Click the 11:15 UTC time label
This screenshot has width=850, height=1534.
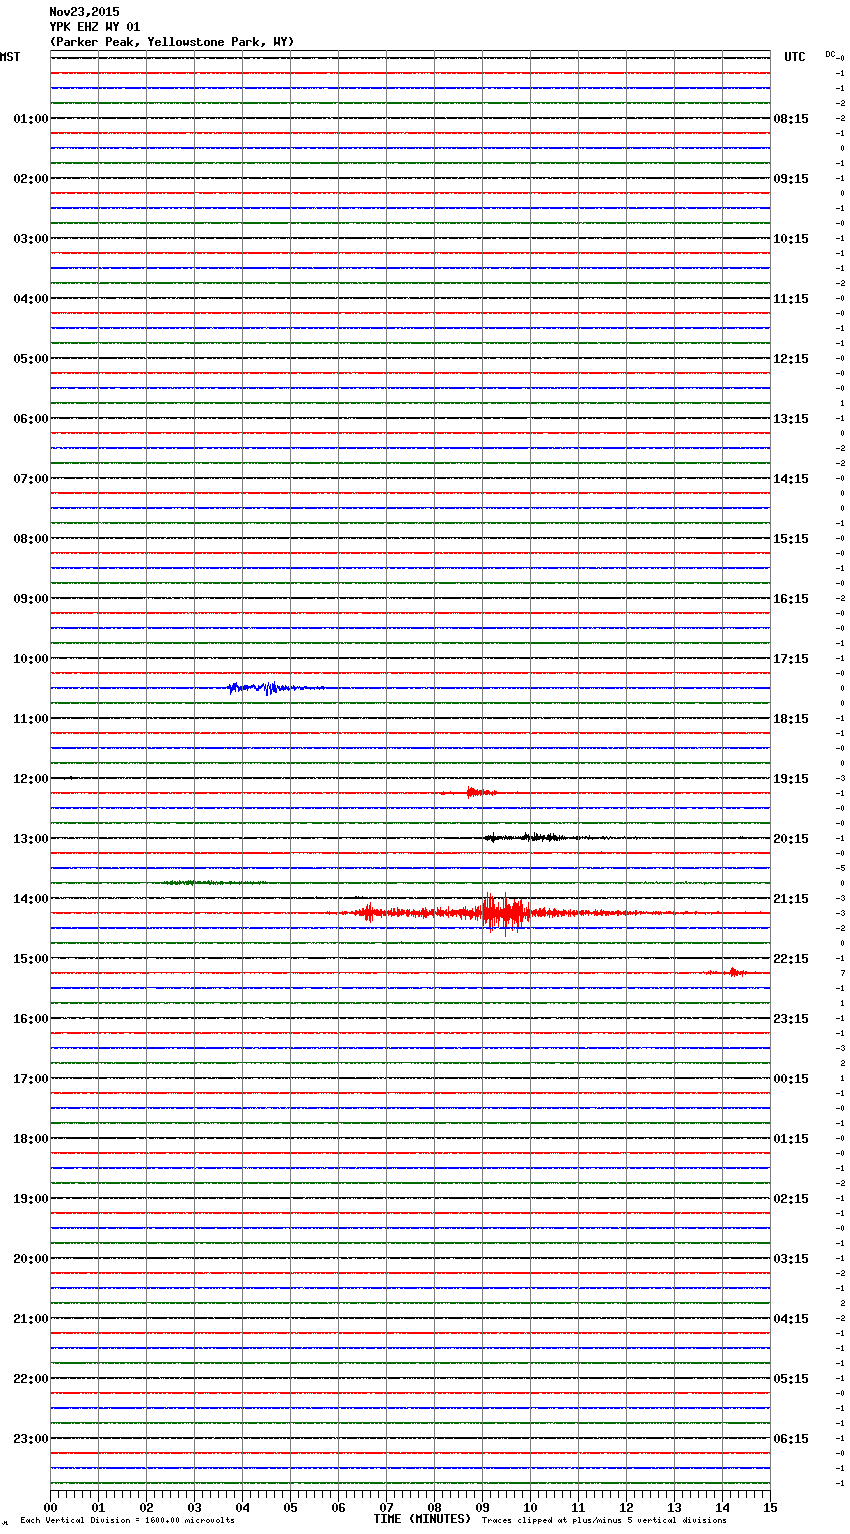(791, 299)
